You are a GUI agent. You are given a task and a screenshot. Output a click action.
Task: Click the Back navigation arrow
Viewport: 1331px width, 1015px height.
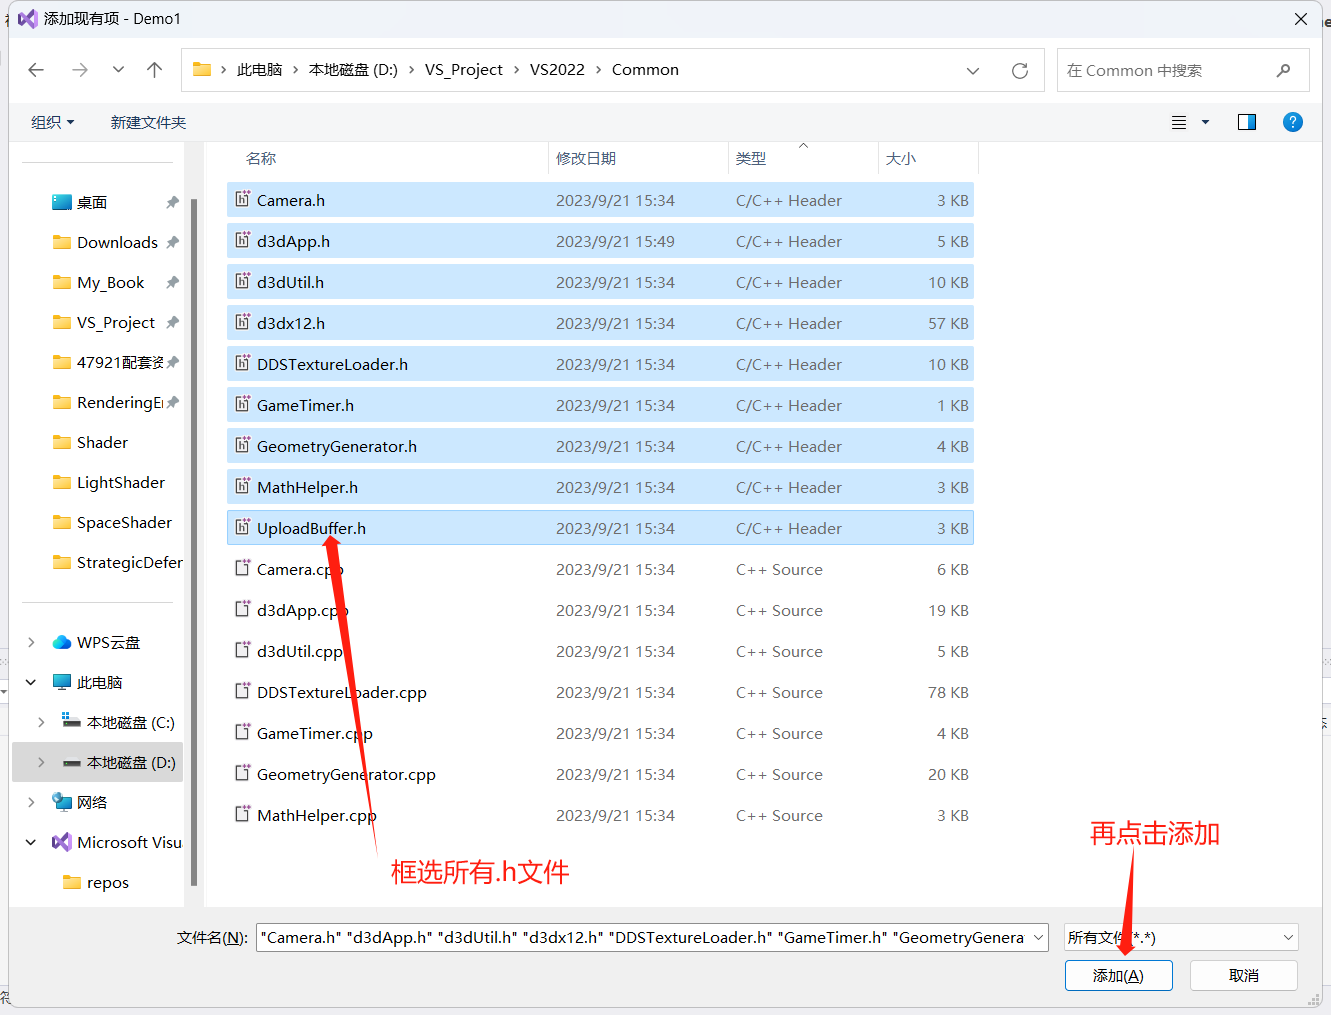coord(36,70)
